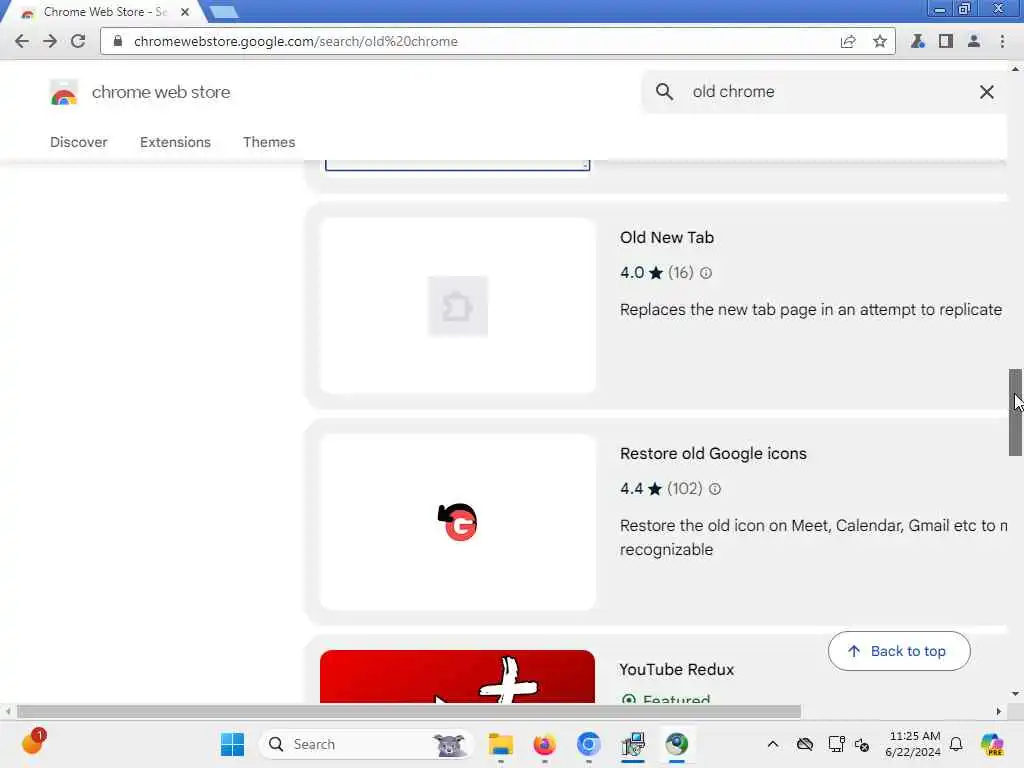Reload the Chrome Web Store page
This screenshot has height=768, width=1024.
pyautogui.click(x=78, y=41)
